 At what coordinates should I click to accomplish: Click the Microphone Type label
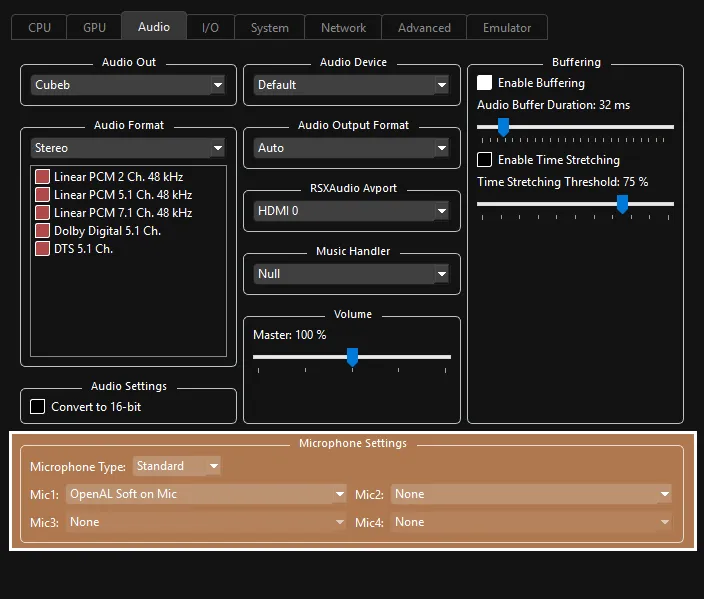click(78, 467)
